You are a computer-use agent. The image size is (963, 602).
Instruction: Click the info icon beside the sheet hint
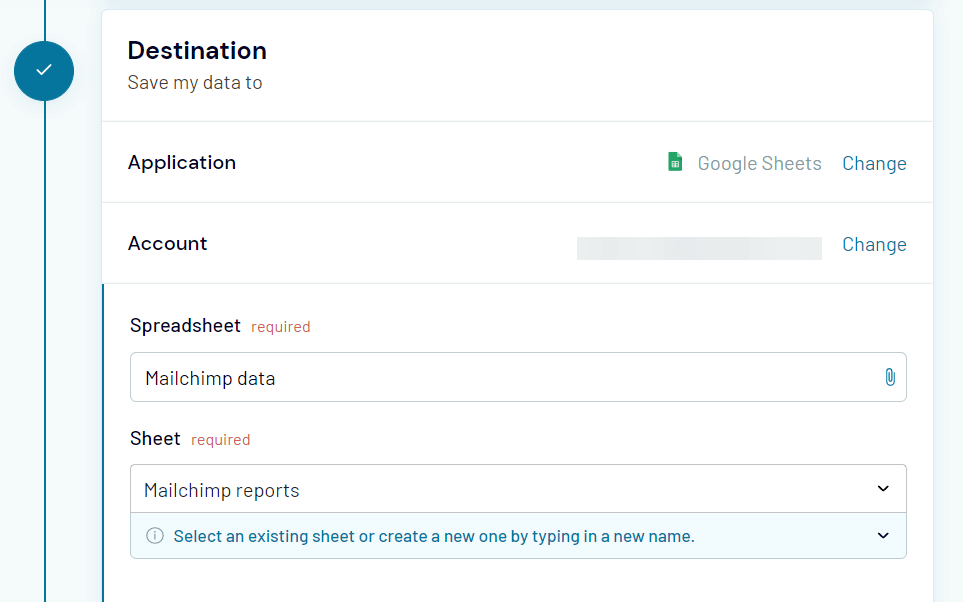coord(155,536)
